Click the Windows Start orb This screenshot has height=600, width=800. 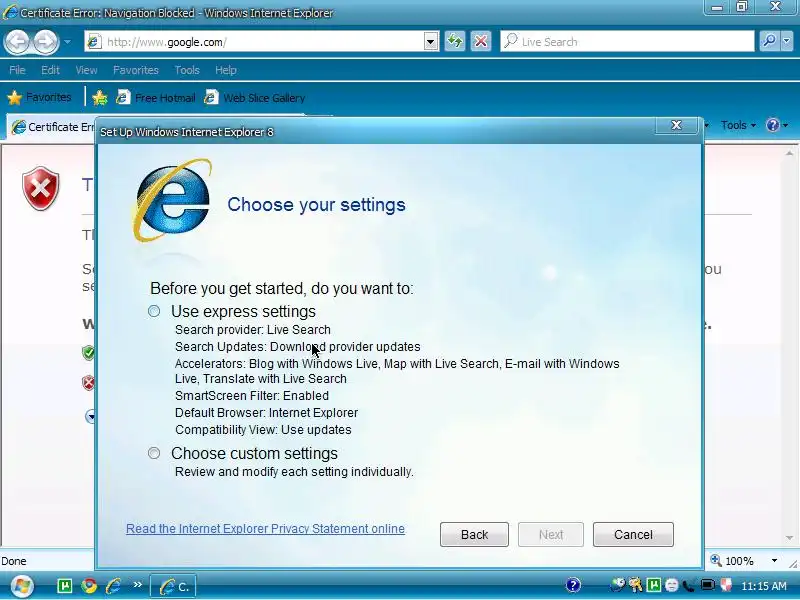click(22, 586)
